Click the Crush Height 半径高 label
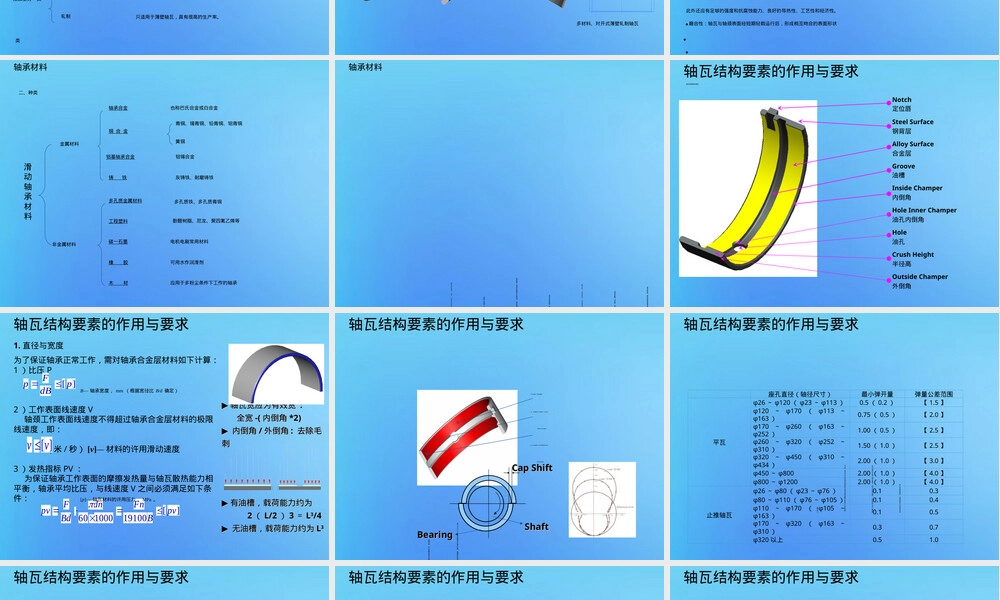Screen dimensions: 1000x600 coord(913,259)
